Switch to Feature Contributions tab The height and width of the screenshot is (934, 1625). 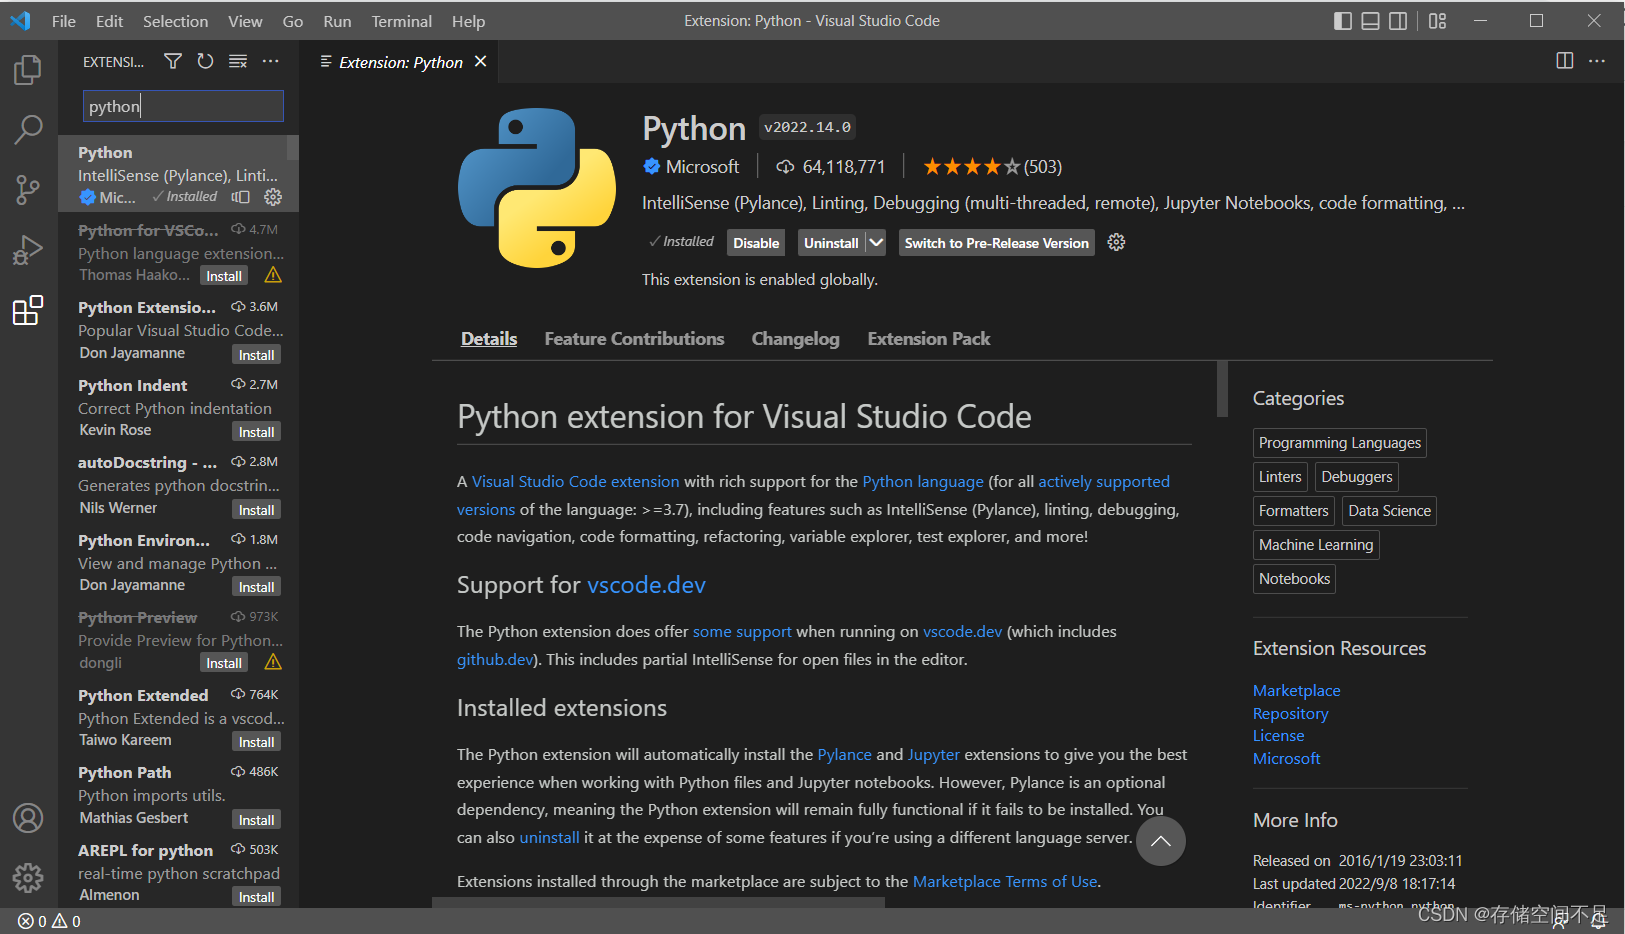pyautogui.click(x=634, y=339)
